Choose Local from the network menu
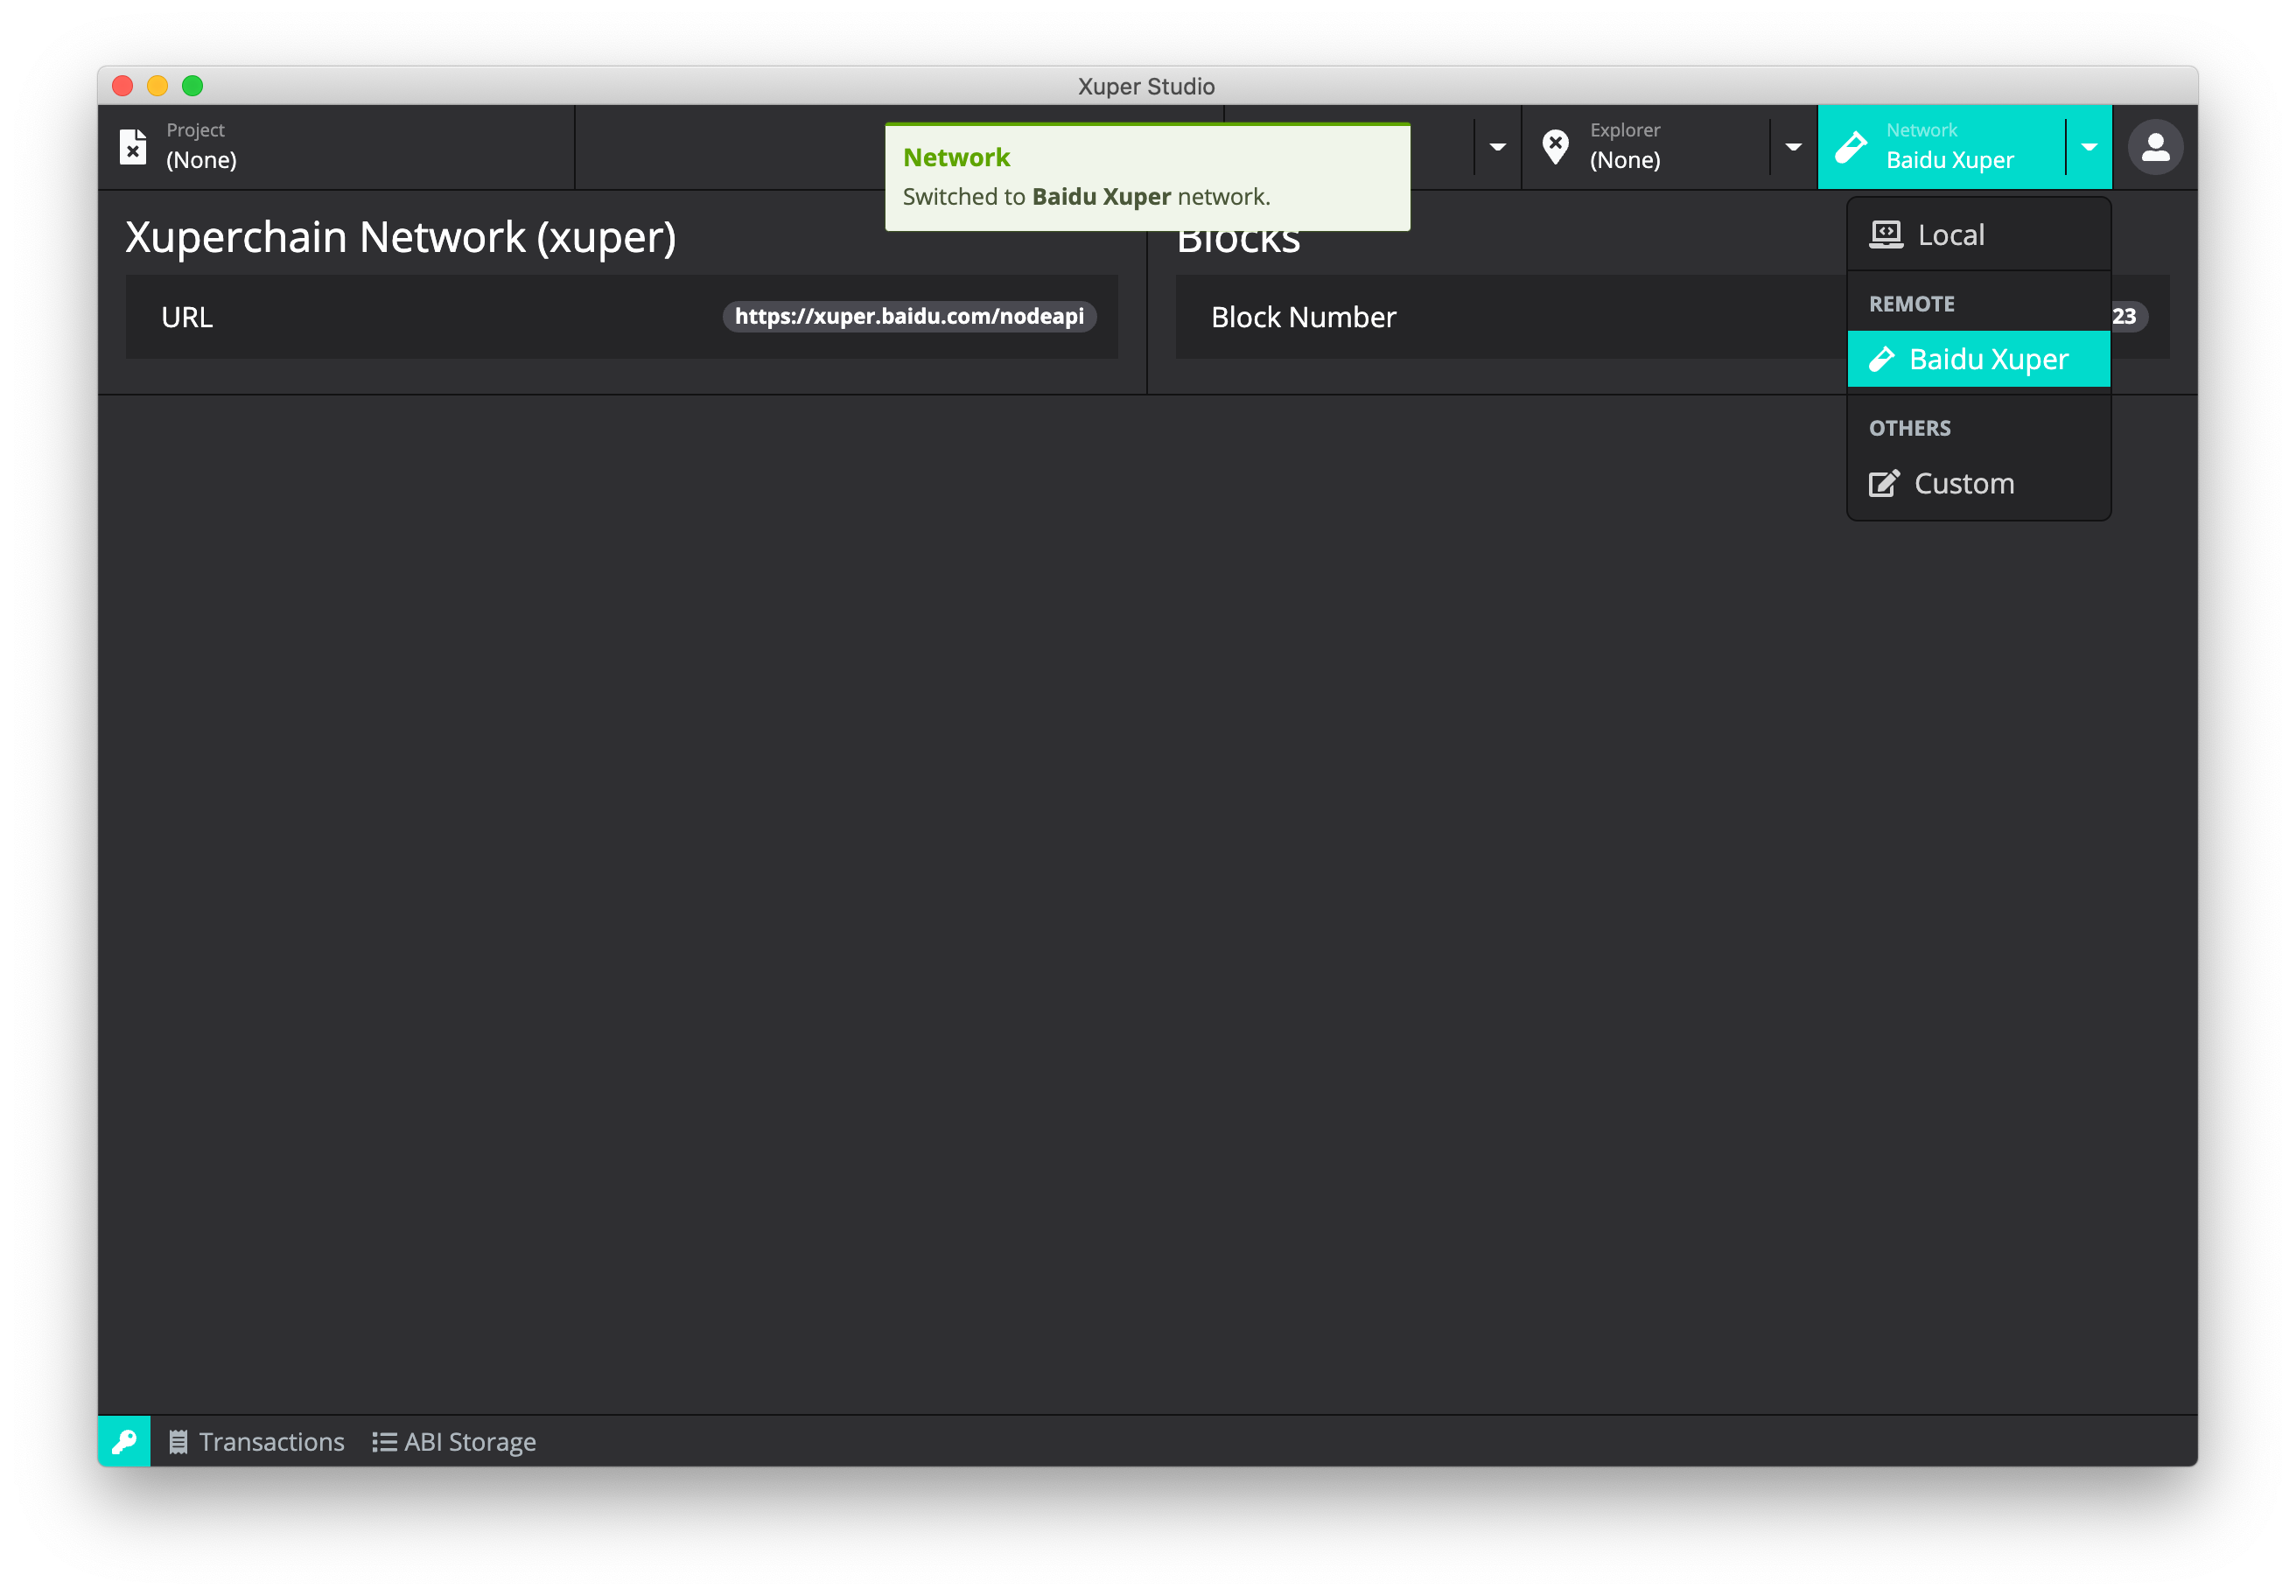The image size is (2296, 1596). [1950, 235]
